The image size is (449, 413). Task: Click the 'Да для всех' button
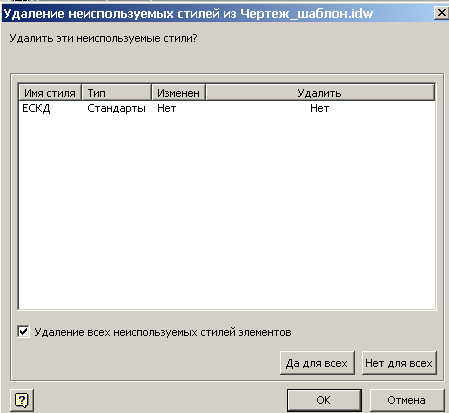coord(317,363)
